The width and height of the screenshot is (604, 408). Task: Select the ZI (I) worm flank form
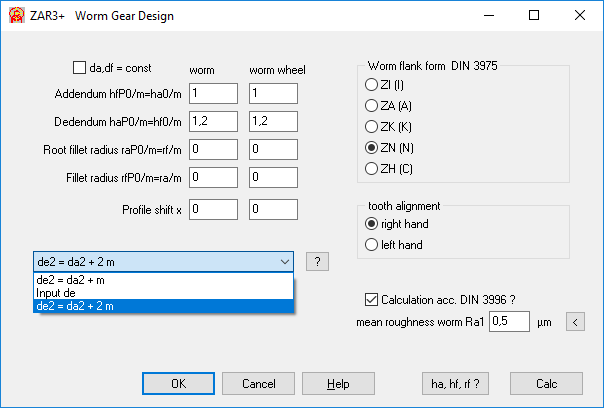click(x=372, y=84)
